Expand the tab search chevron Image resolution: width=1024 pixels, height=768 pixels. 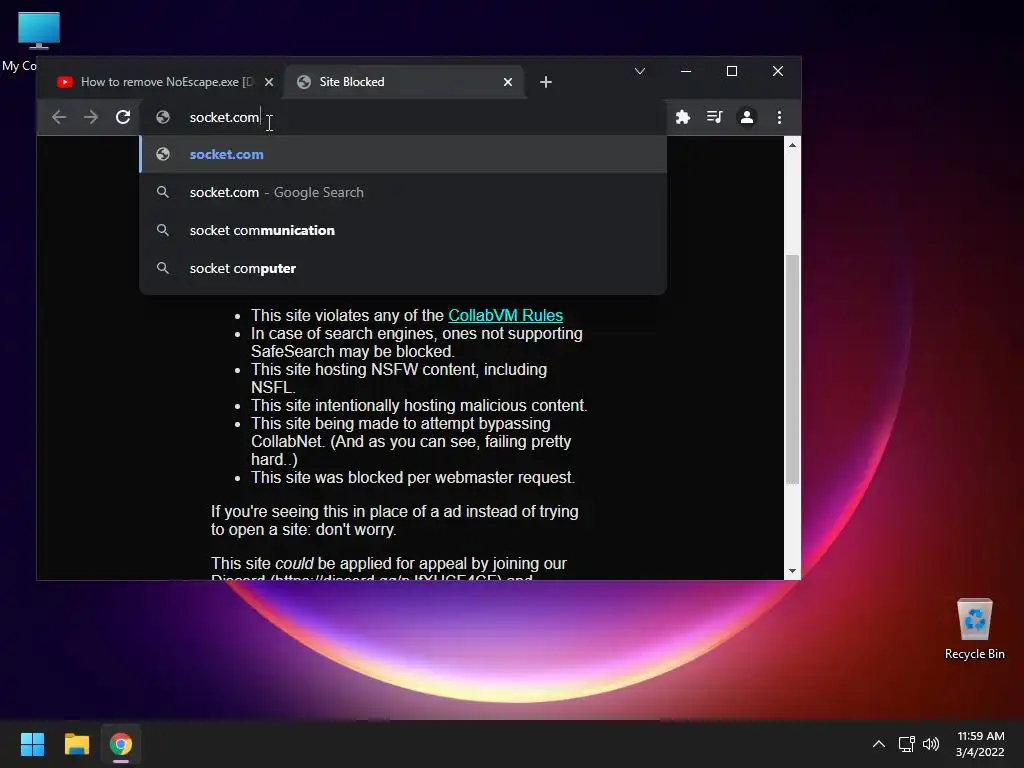click(x=640, y=71)
